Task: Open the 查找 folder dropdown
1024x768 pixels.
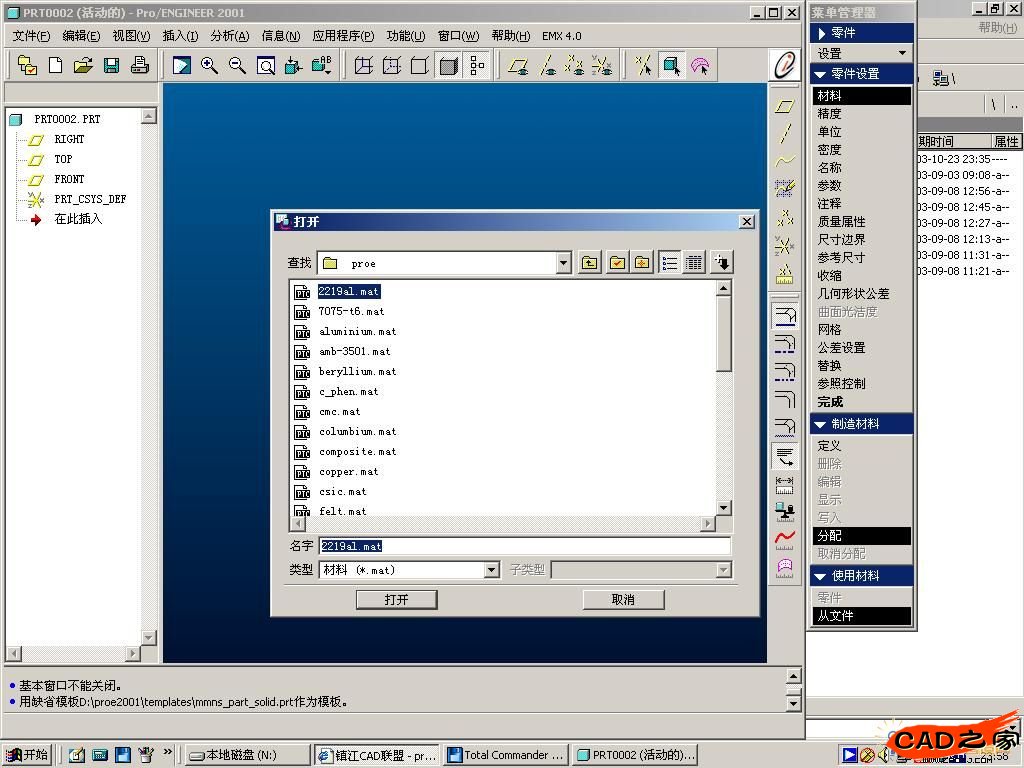Action: point(563,263)
